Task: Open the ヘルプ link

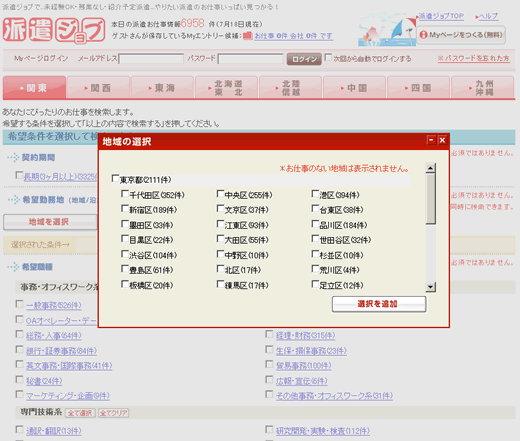Action: pos(489,16)
